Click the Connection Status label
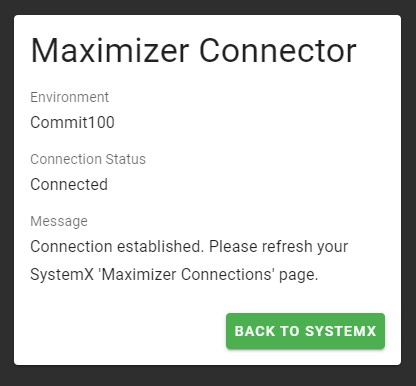This screenshot has width=416, height=386. pyautogui.click(x=88, y=159)
